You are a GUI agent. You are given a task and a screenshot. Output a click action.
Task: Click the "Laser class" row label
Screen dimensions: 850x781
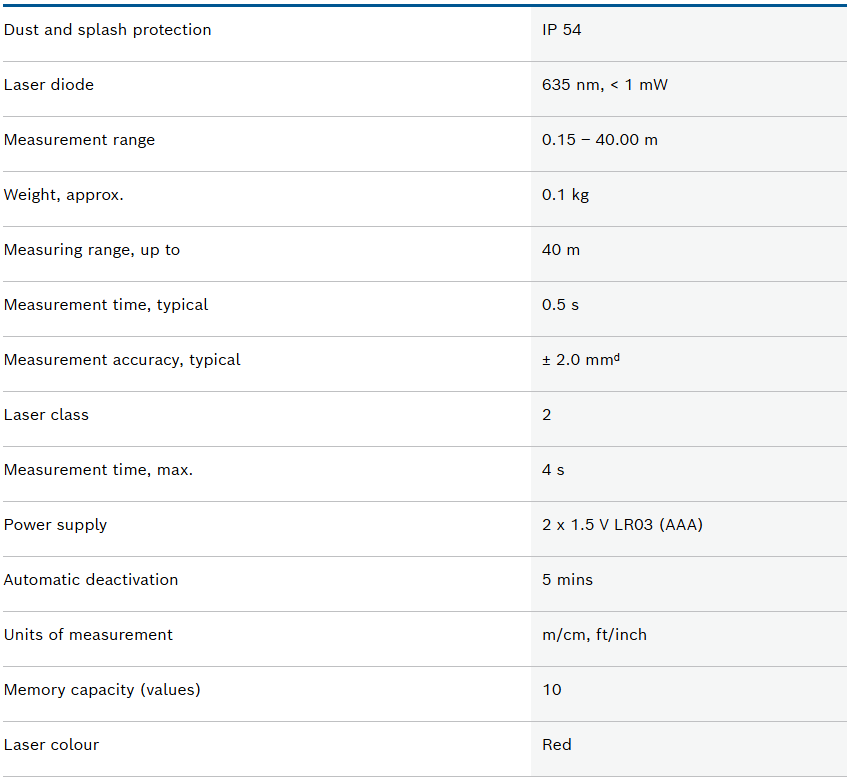coord(46,415)
